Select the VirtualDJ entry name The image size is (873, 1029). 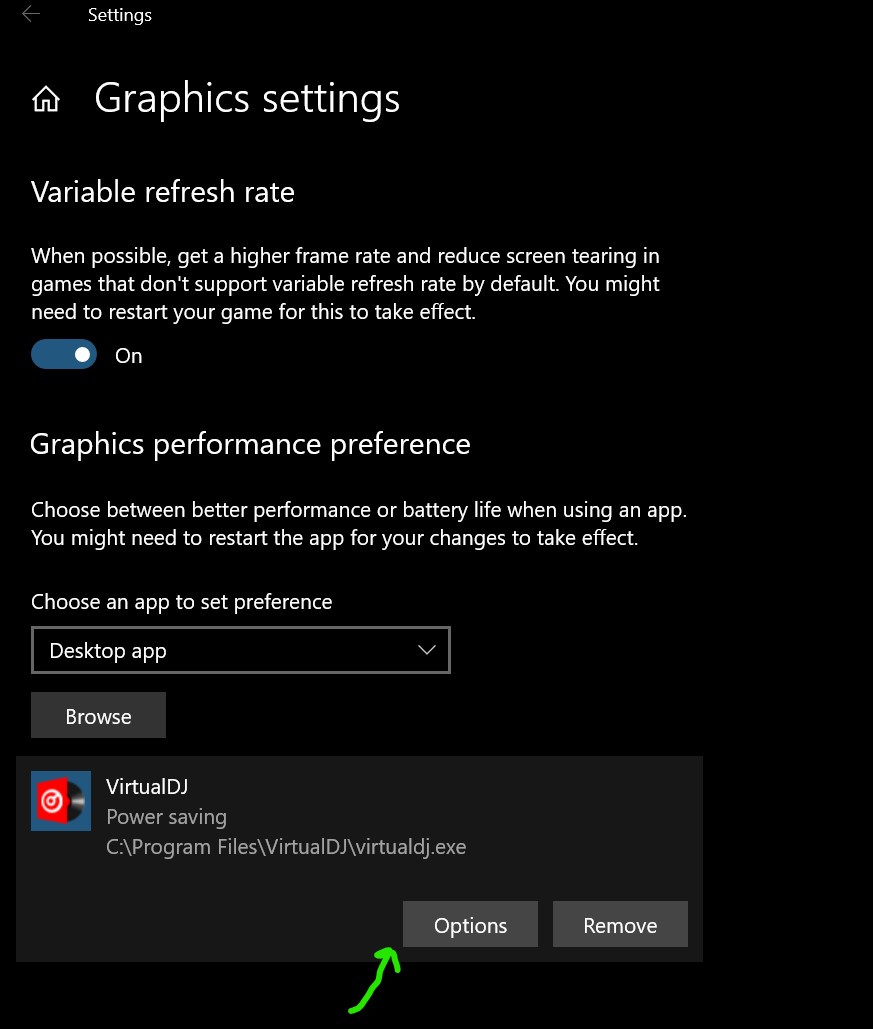[x=147, y=786]
